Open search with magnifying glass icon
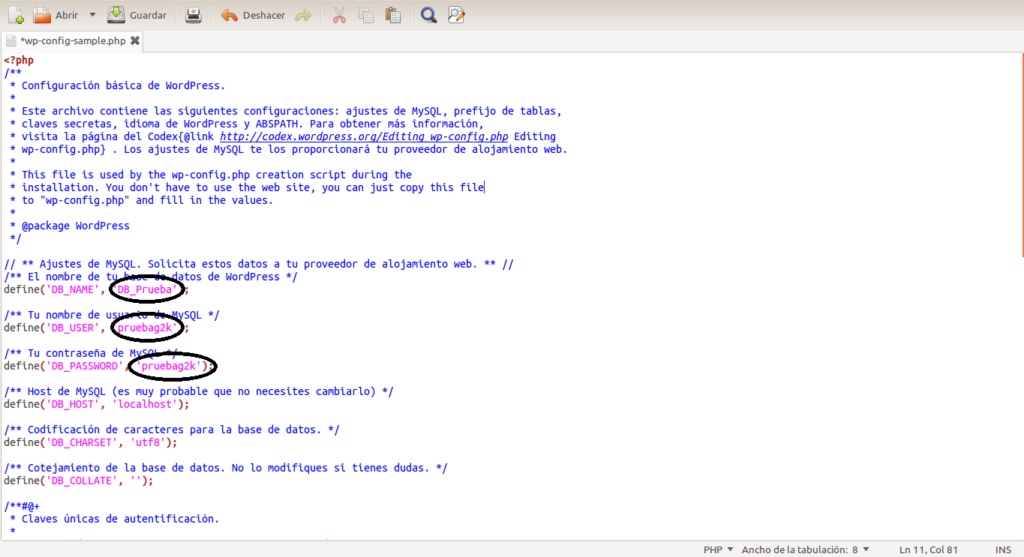This screenshot has height=557, width=1024. click(x=428, y=14)
